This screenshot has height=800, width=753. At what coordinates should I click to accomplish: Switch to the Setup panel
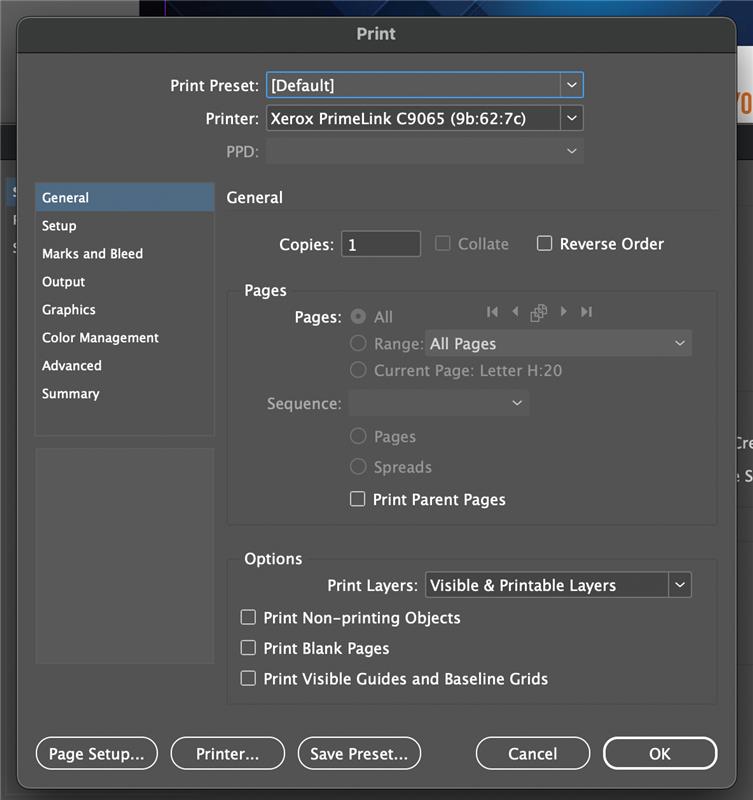[58, 225]
